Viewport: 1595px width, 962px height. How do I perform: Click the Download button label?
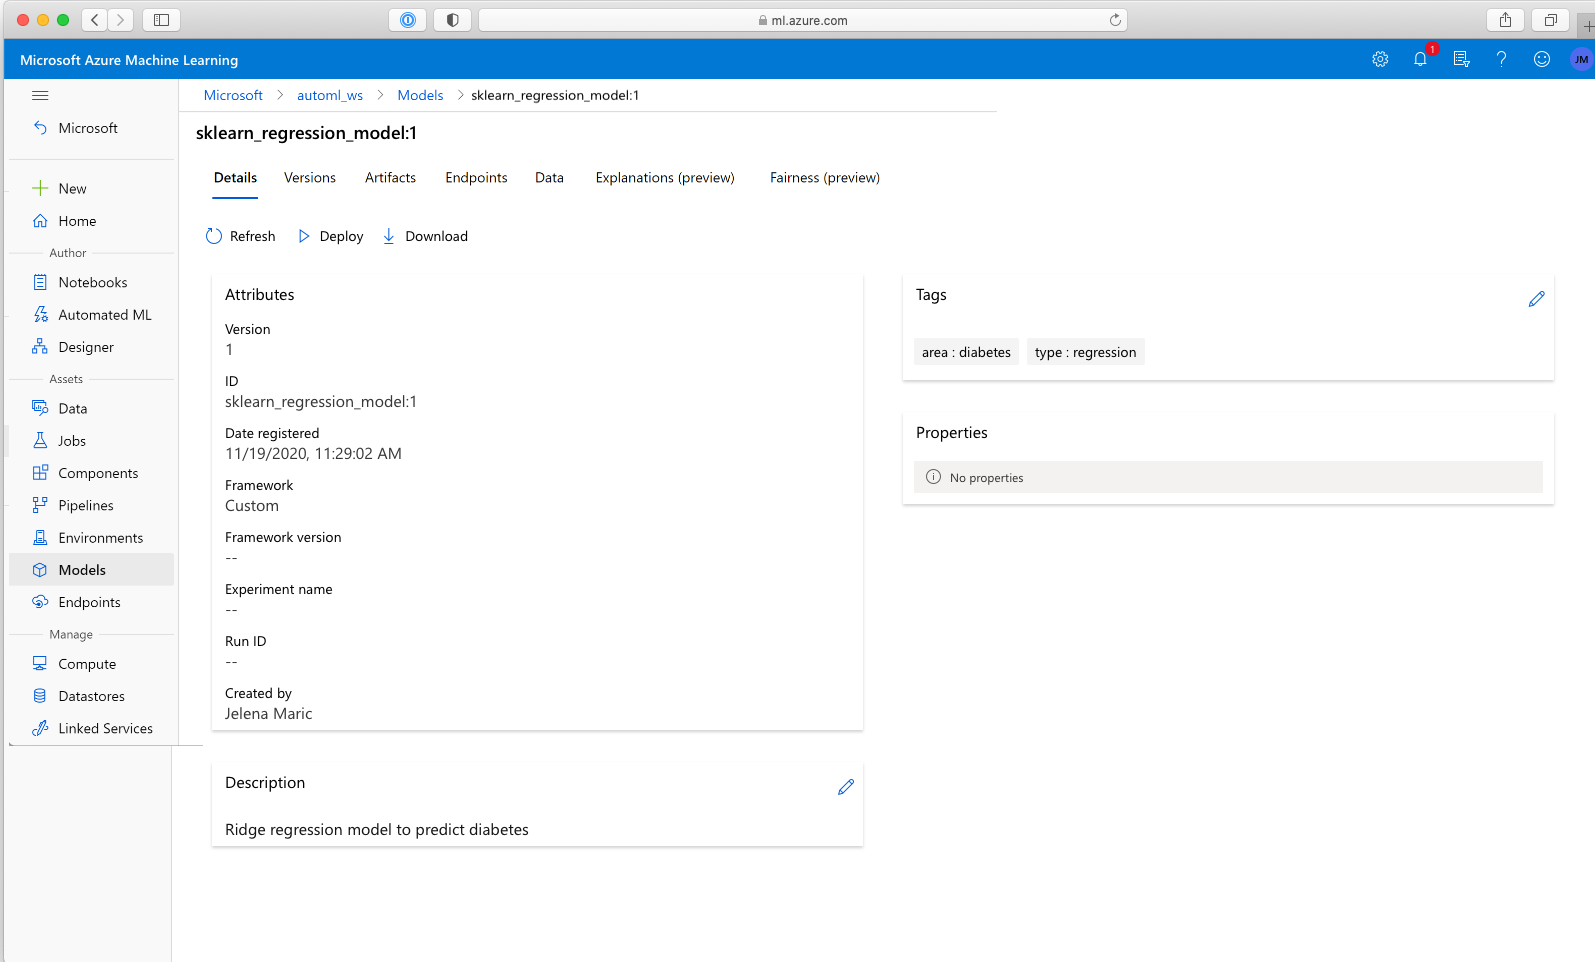(436, 236)
